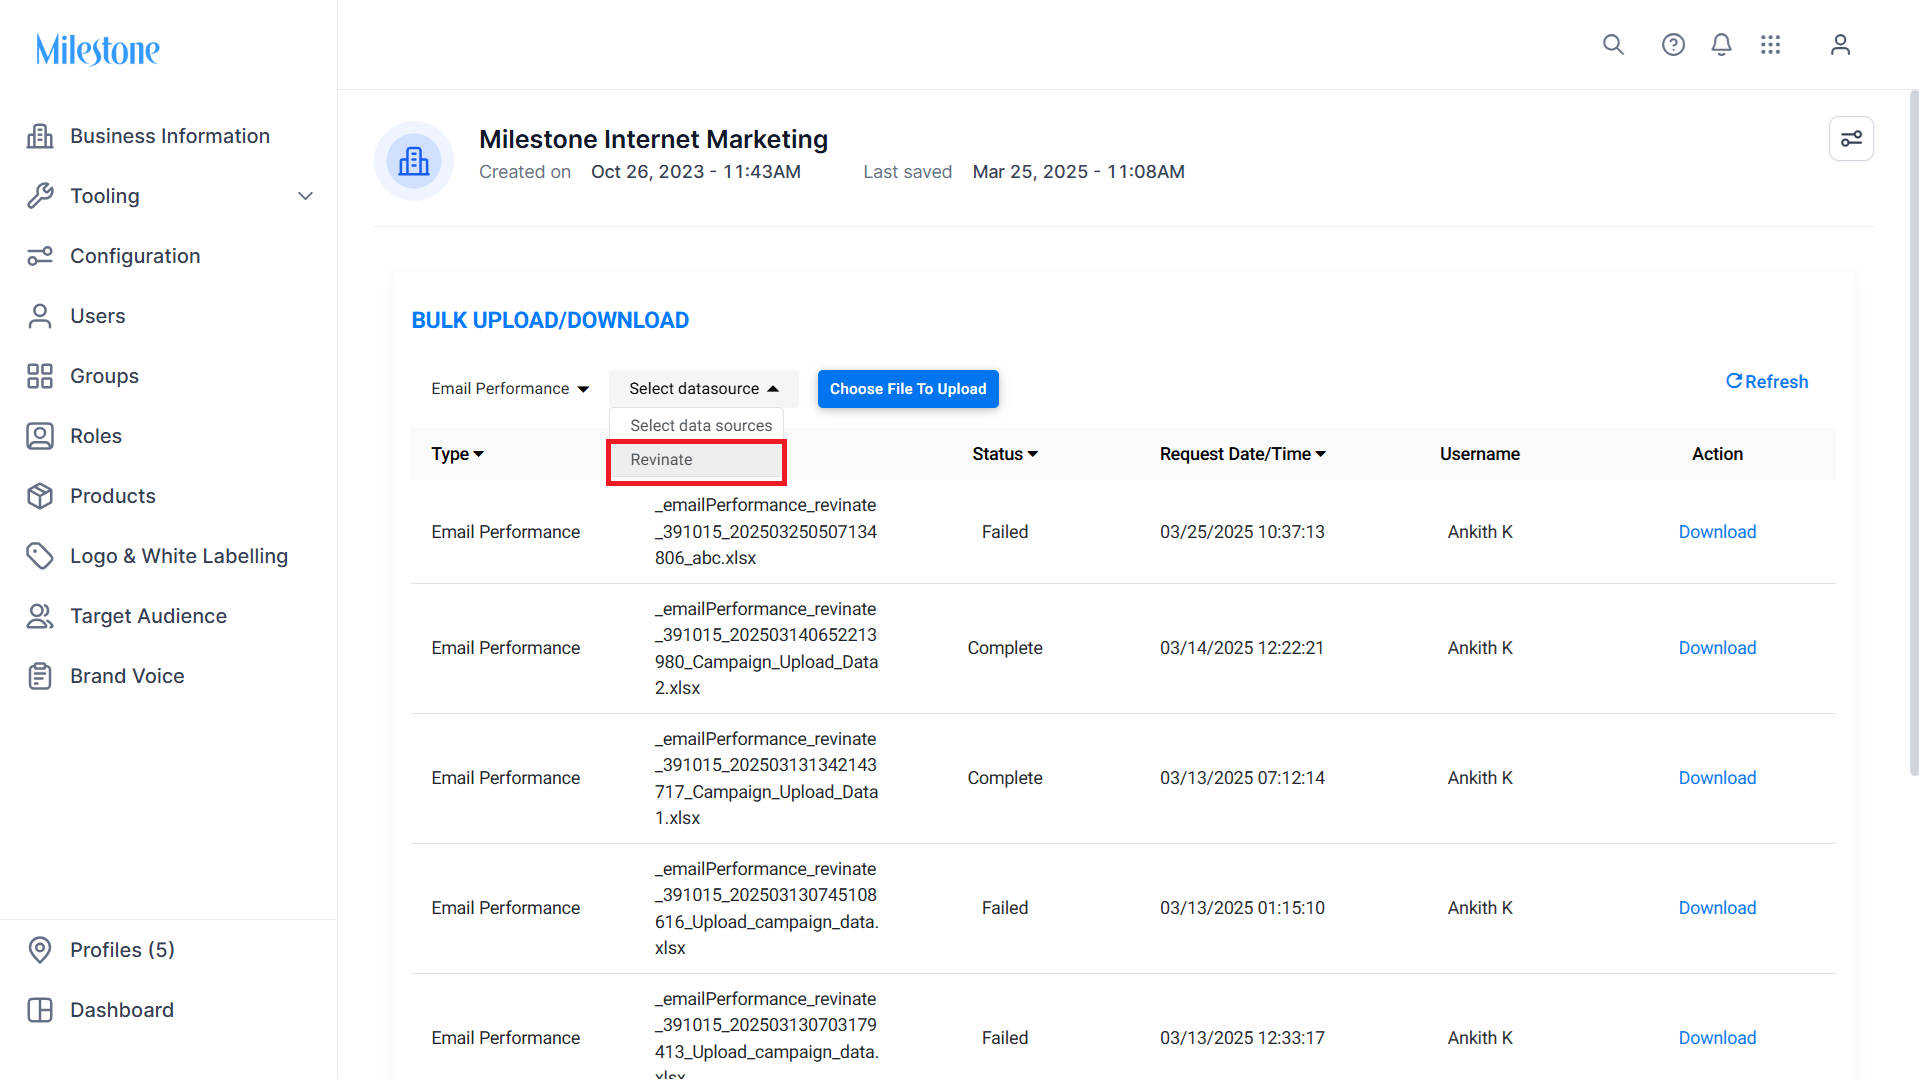
Task: Click the Milestone logo
Action: tap(98, 49)
